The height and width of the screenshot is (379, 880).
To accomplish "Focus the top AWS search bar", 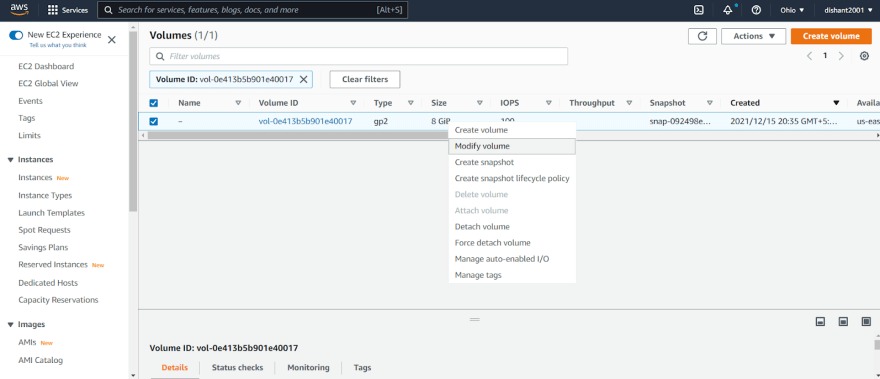I will click(x=253, y=10).
